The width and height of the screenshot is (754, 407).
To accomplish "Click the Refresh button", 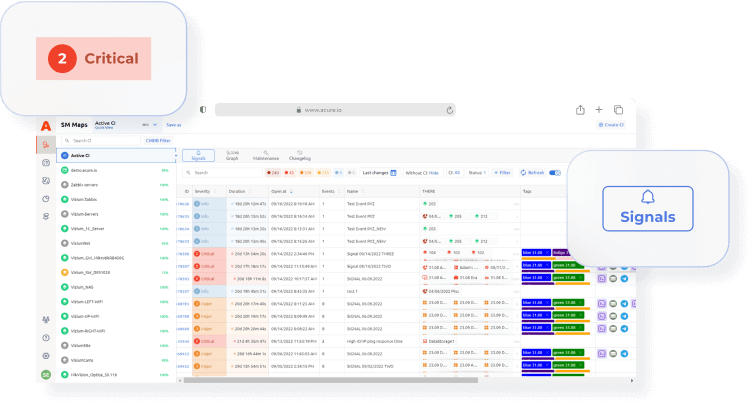I will click(x=532, y=173).
